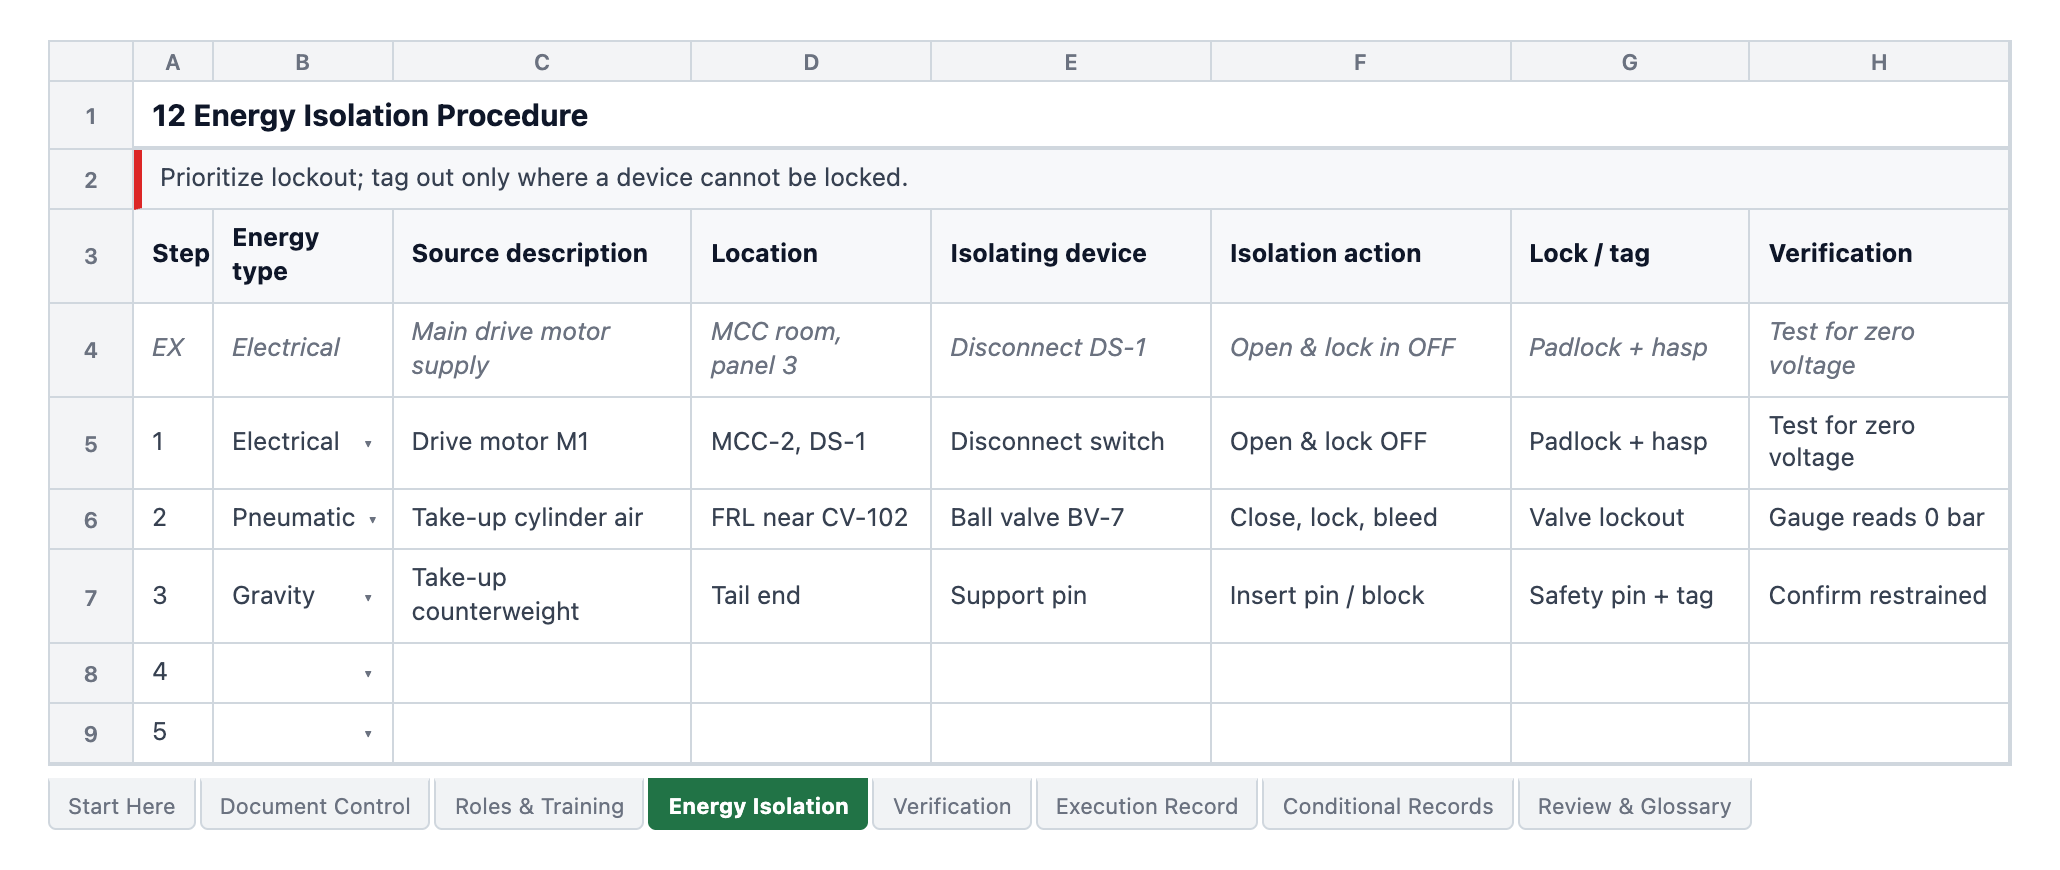Select the 'Gauge reads 0 bar' cell
This screenshot has width=2060, height=870.
[x=1879, y=519]
